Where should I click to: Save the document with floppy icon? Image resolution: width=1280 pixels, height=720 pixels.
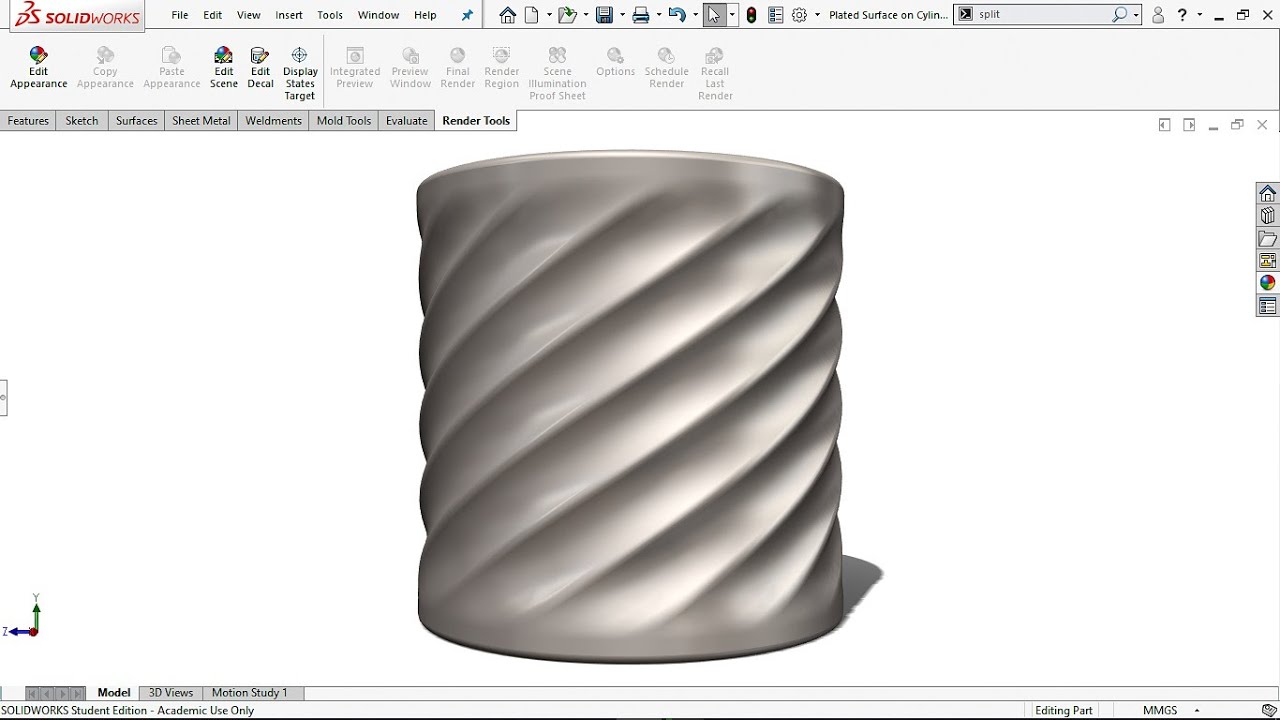tap(604, 15)
